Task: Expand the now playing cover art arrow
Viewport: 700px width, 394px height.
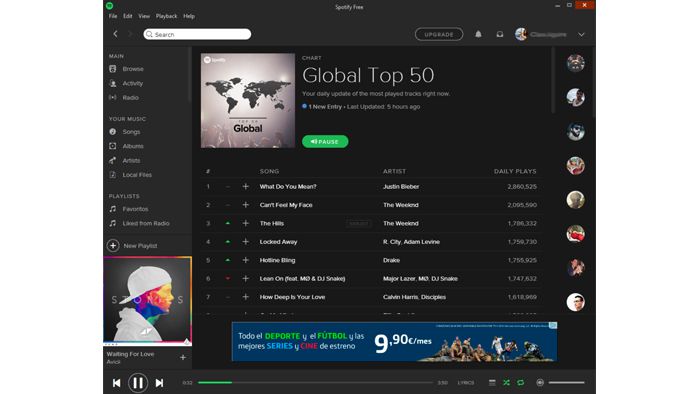Action: point(187,341)
